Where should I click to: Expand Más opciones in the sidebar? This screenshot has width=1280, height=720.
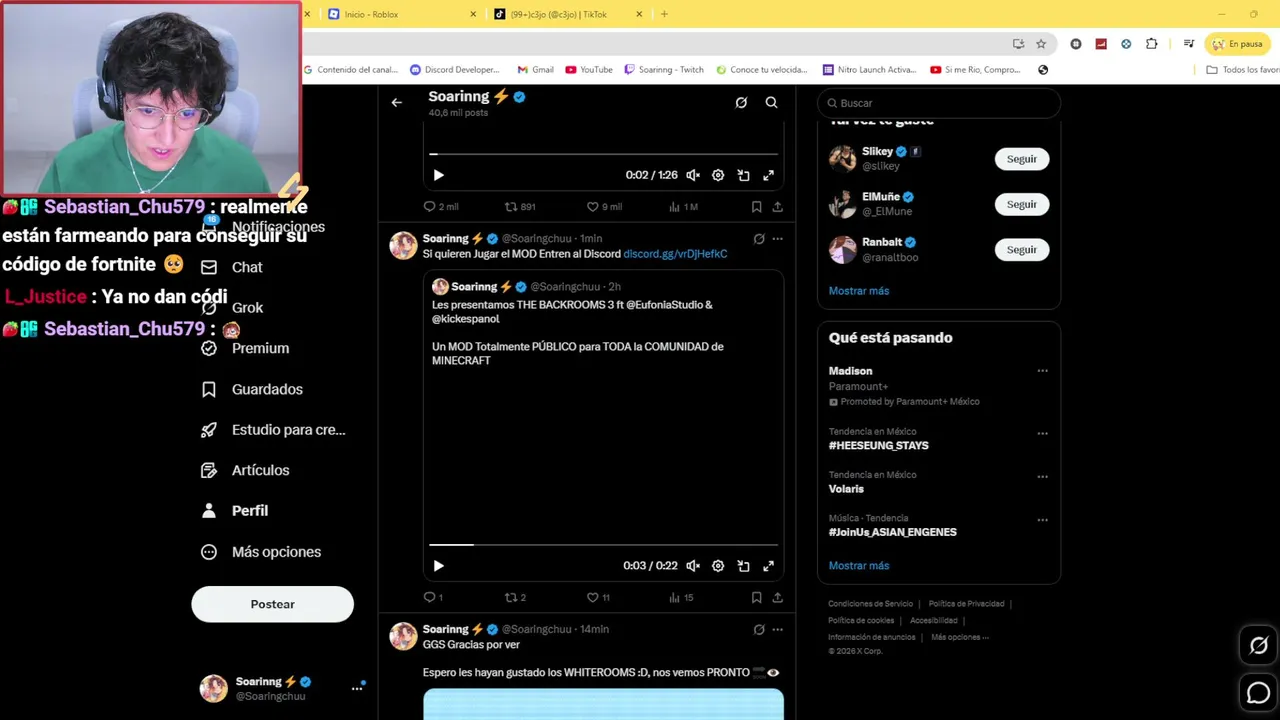tap(261, 552)
